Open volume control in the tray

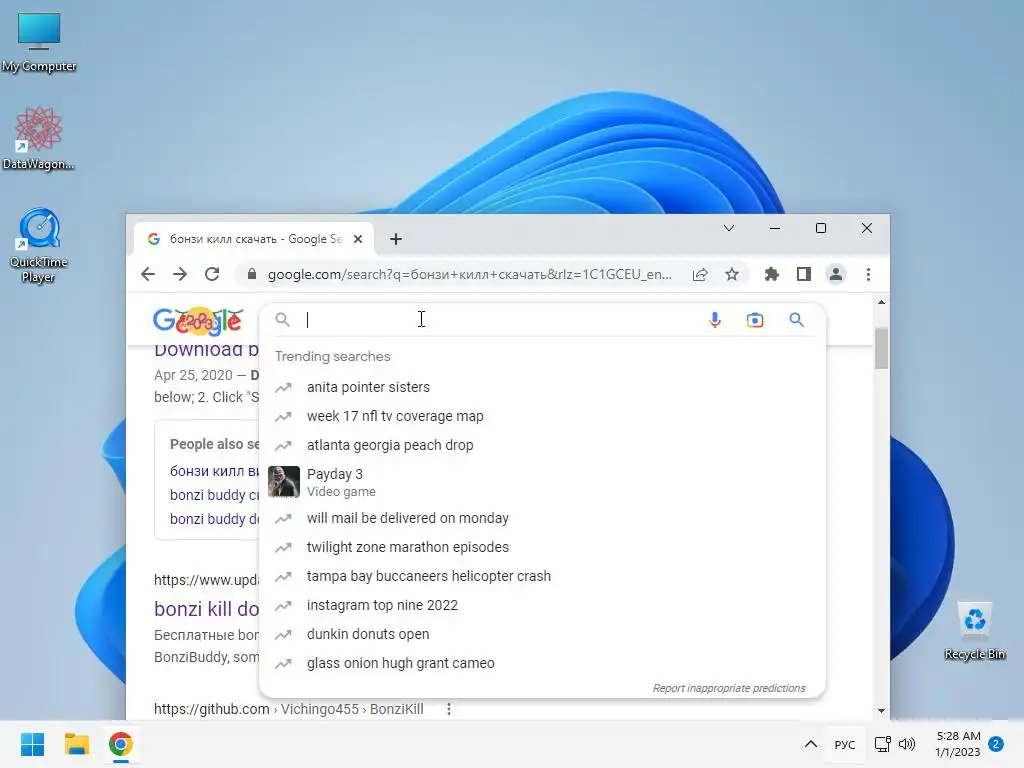pyautogui.click(x=906, y=744)
